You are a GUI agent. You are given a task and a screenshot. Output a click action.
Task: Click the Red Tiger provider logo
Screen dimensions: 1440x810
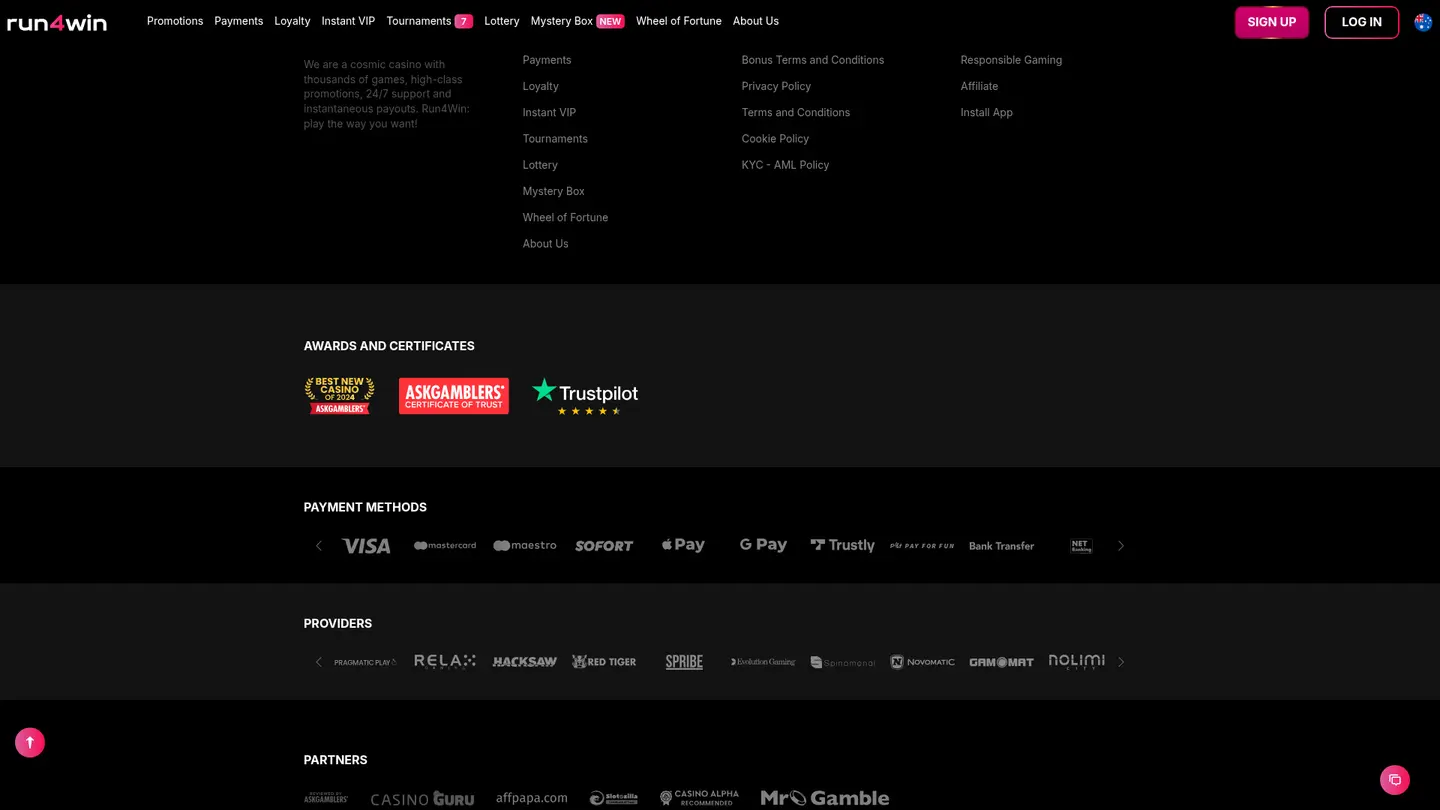pyautogui.click(x=604, y=662)
